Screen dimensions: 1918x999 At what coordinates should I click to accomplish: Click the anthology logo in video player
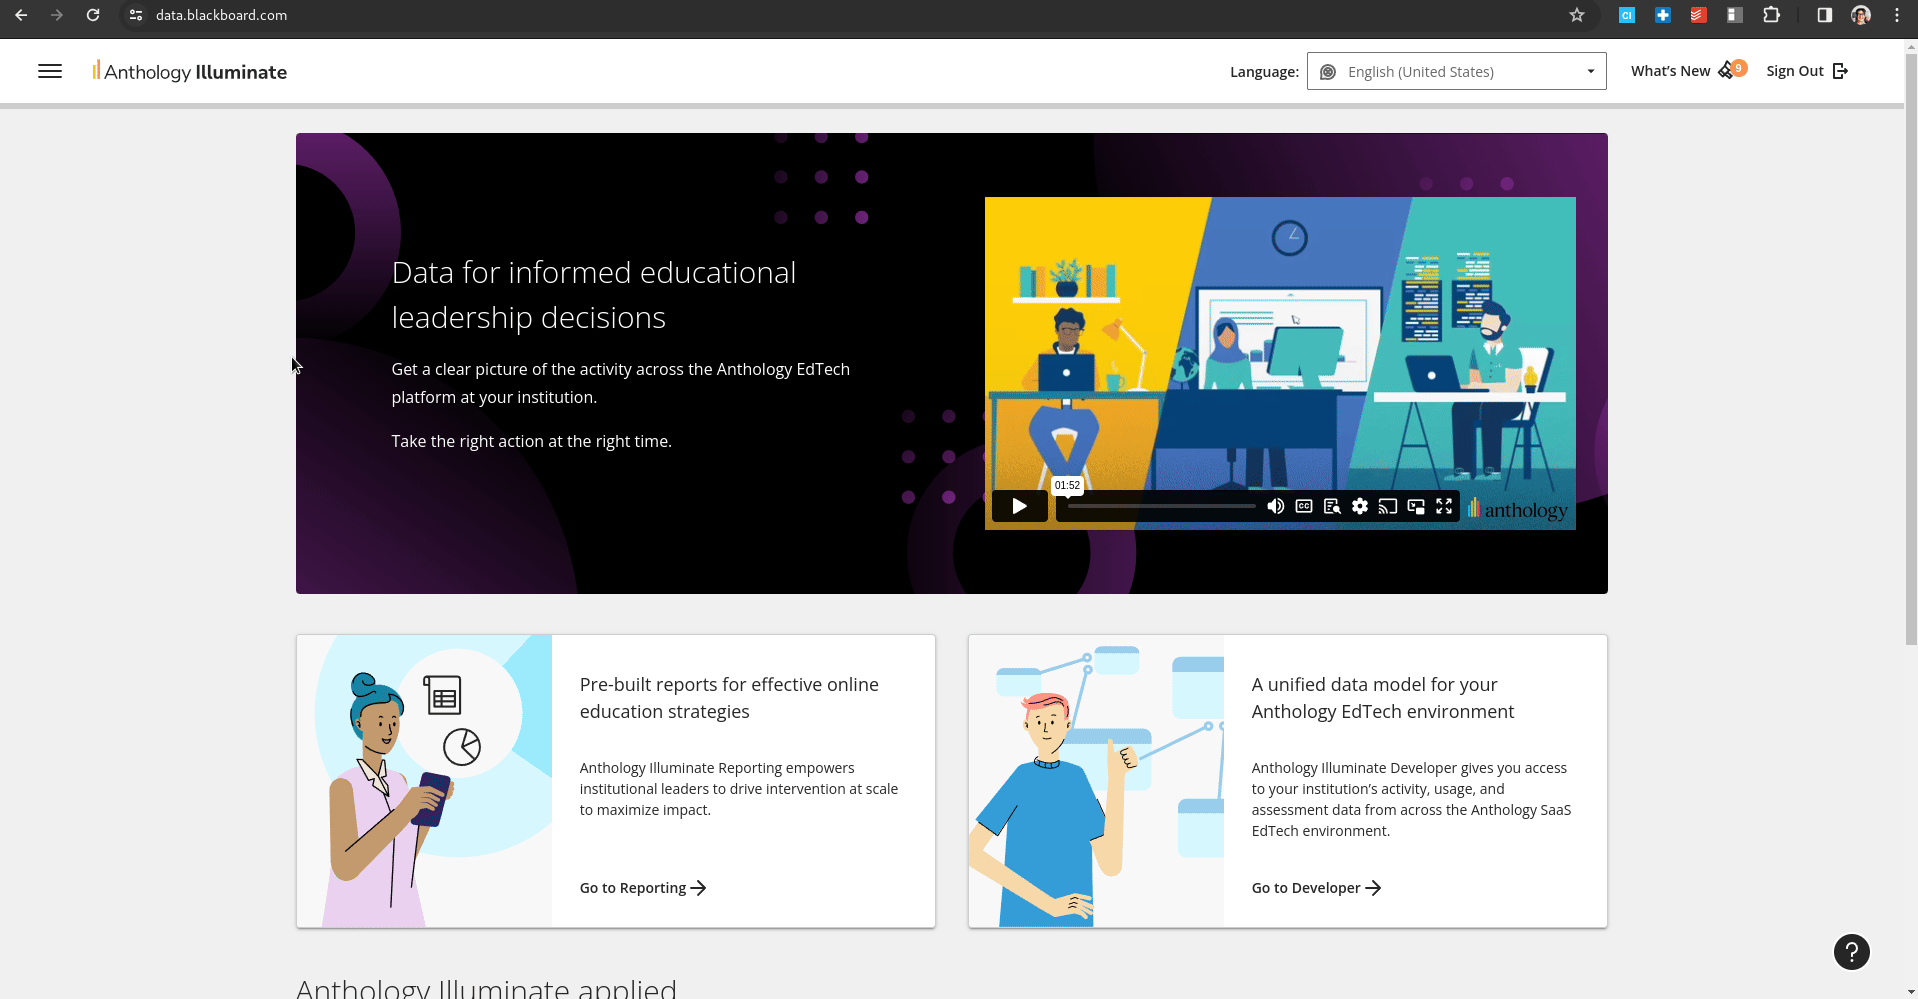click(x=1518, y=509)
